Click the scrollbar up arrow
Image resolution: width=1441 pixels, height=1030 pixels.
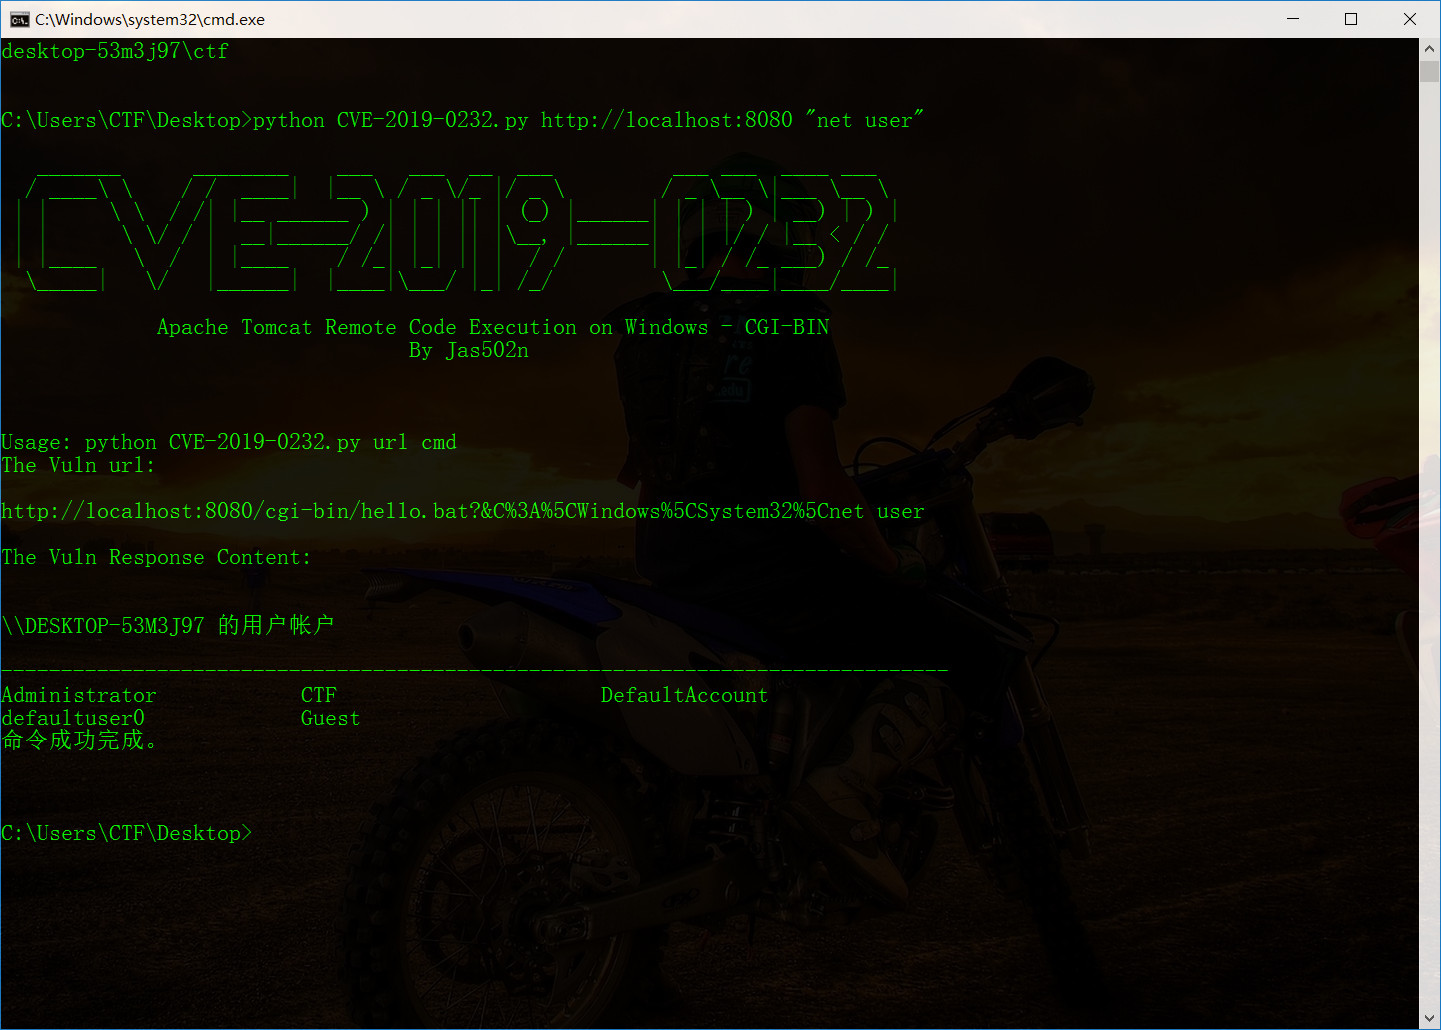[1429, 48]
